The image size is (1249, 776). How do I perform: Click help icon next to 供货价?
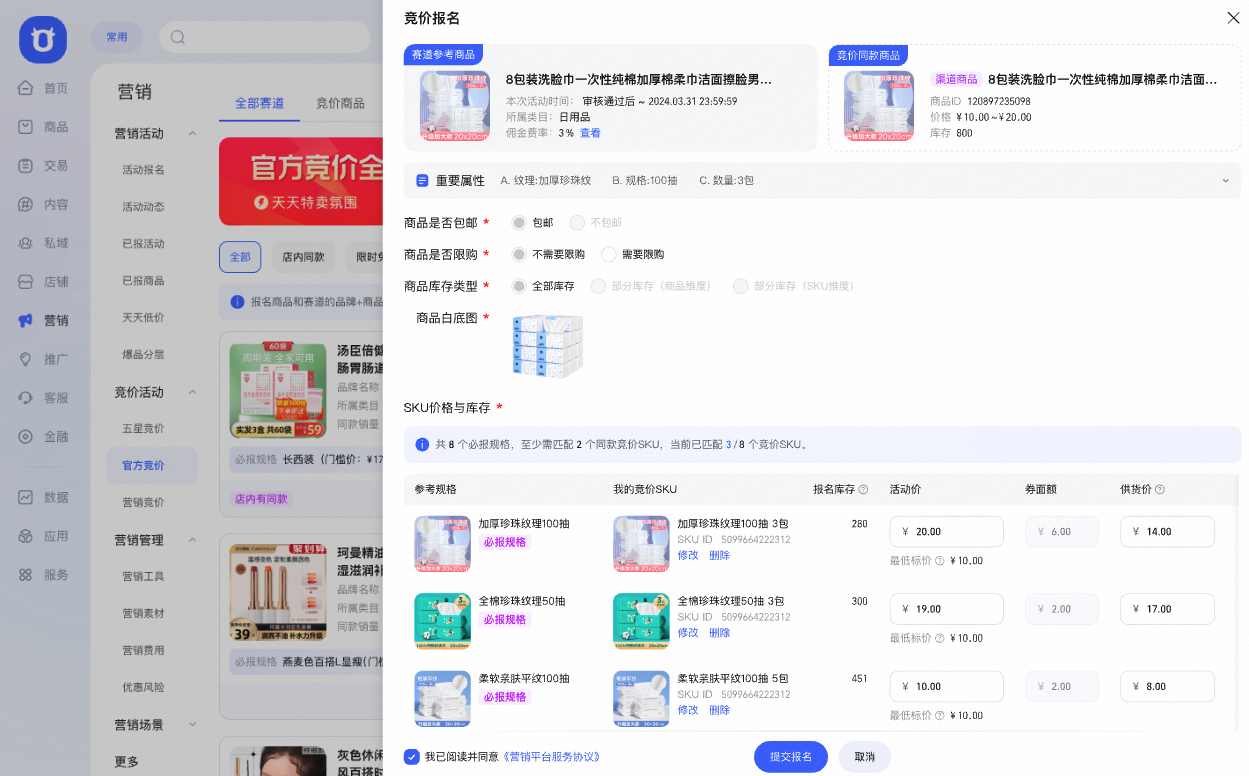1159,490
